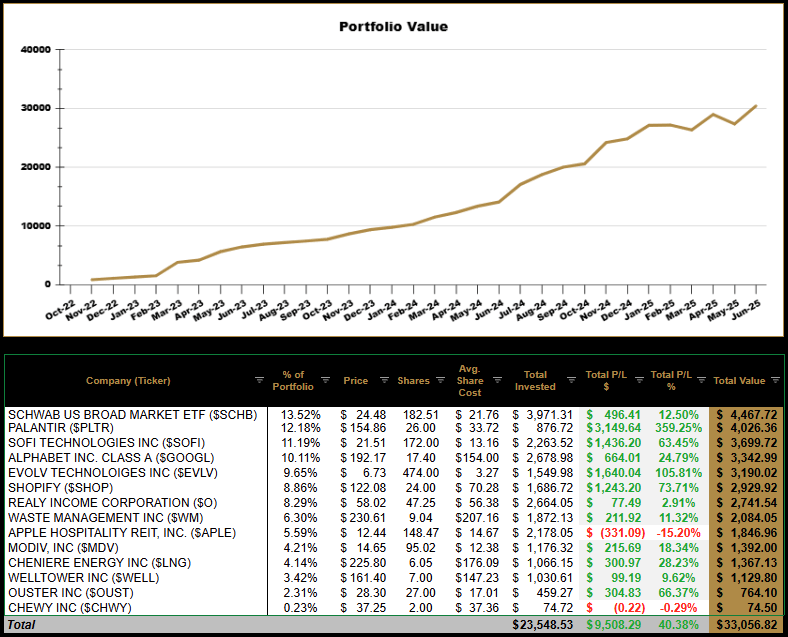The height and width of the screenshot is (637, 788).
Task: Open the Total P/L $ filter dropdown
Action: coord(639,380)
